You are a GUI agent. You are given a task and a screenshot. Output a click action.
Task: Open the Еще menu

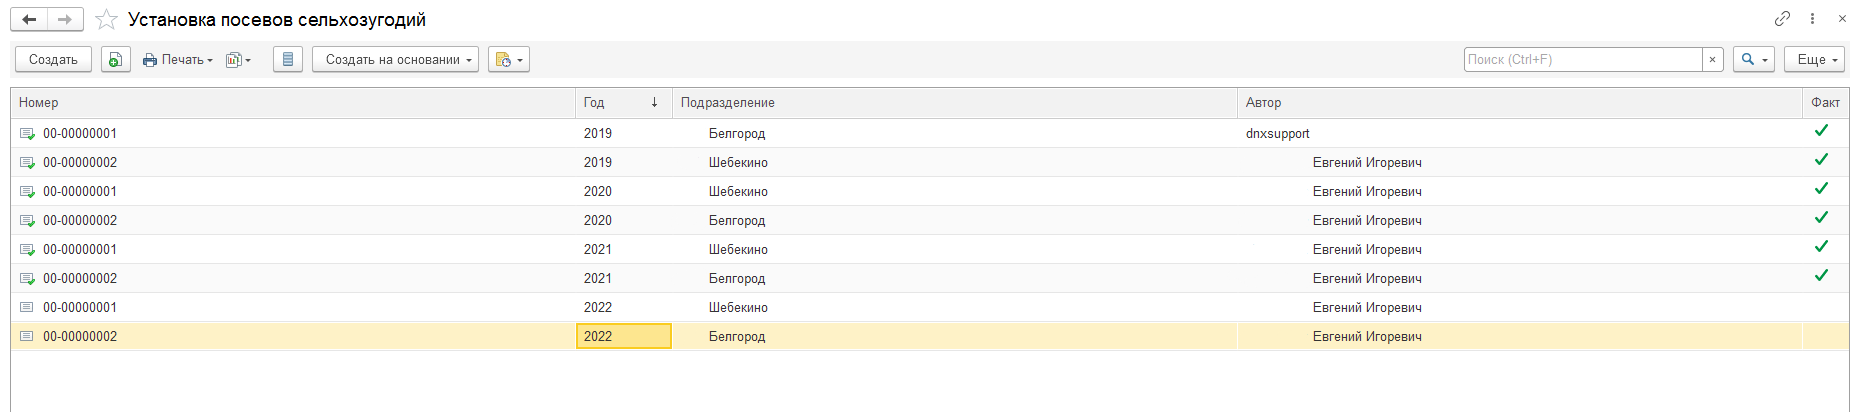1814,60
